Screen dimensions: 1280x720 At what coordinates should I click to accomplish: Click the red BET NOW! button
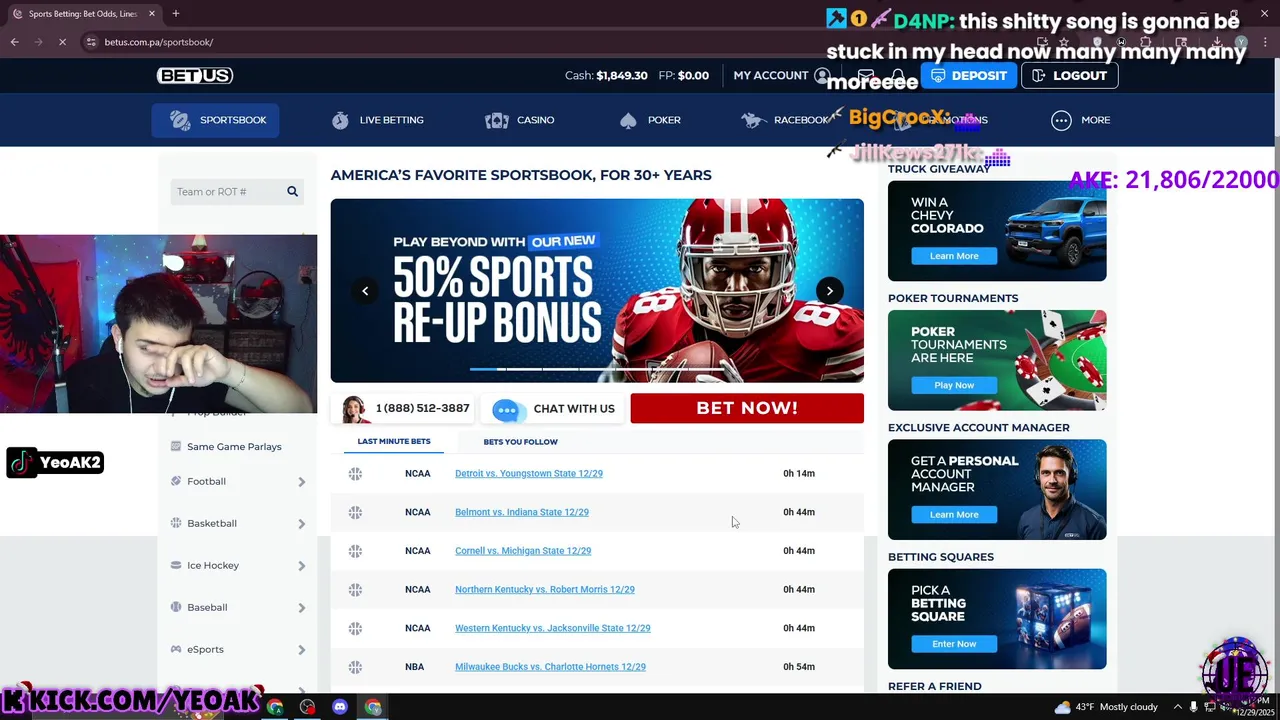[x=747, y=408]
